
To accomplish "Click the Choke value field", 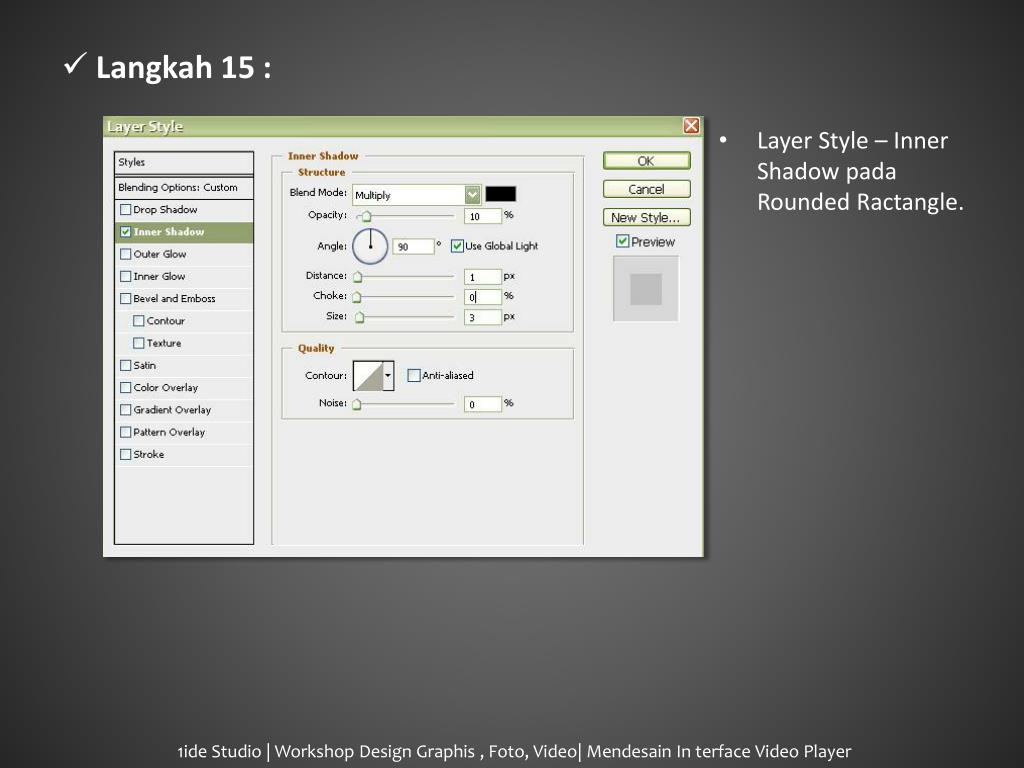I will (483, 297).
